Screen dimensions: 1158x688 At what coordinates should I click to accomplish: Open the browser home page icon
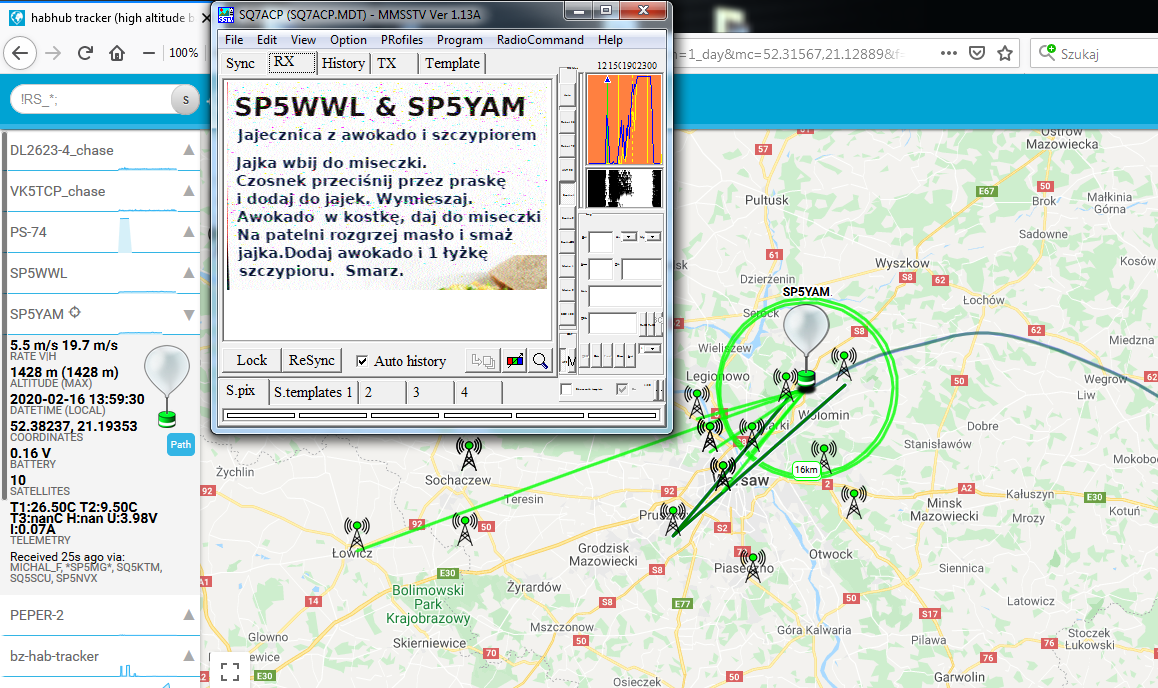[117, 53]
